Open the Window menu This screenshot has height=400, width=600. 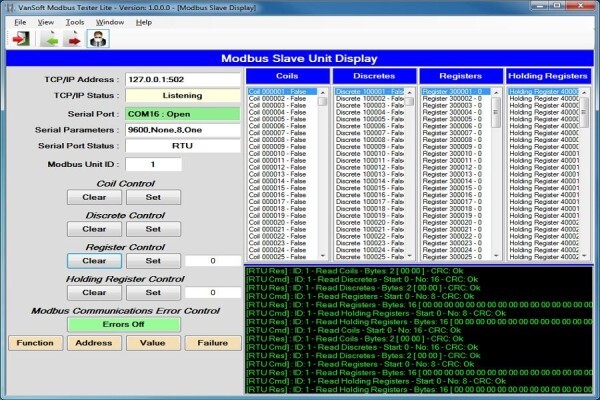click(110, 22)
